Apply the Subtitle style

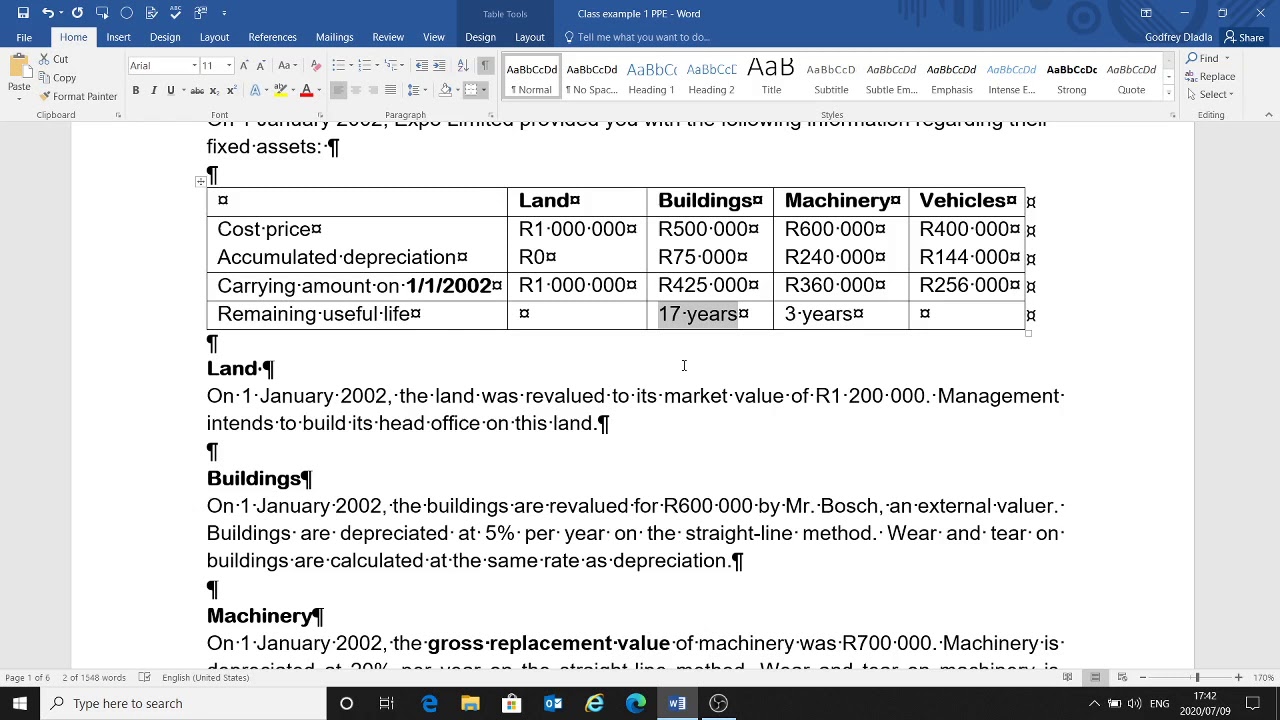click(831, 77)
